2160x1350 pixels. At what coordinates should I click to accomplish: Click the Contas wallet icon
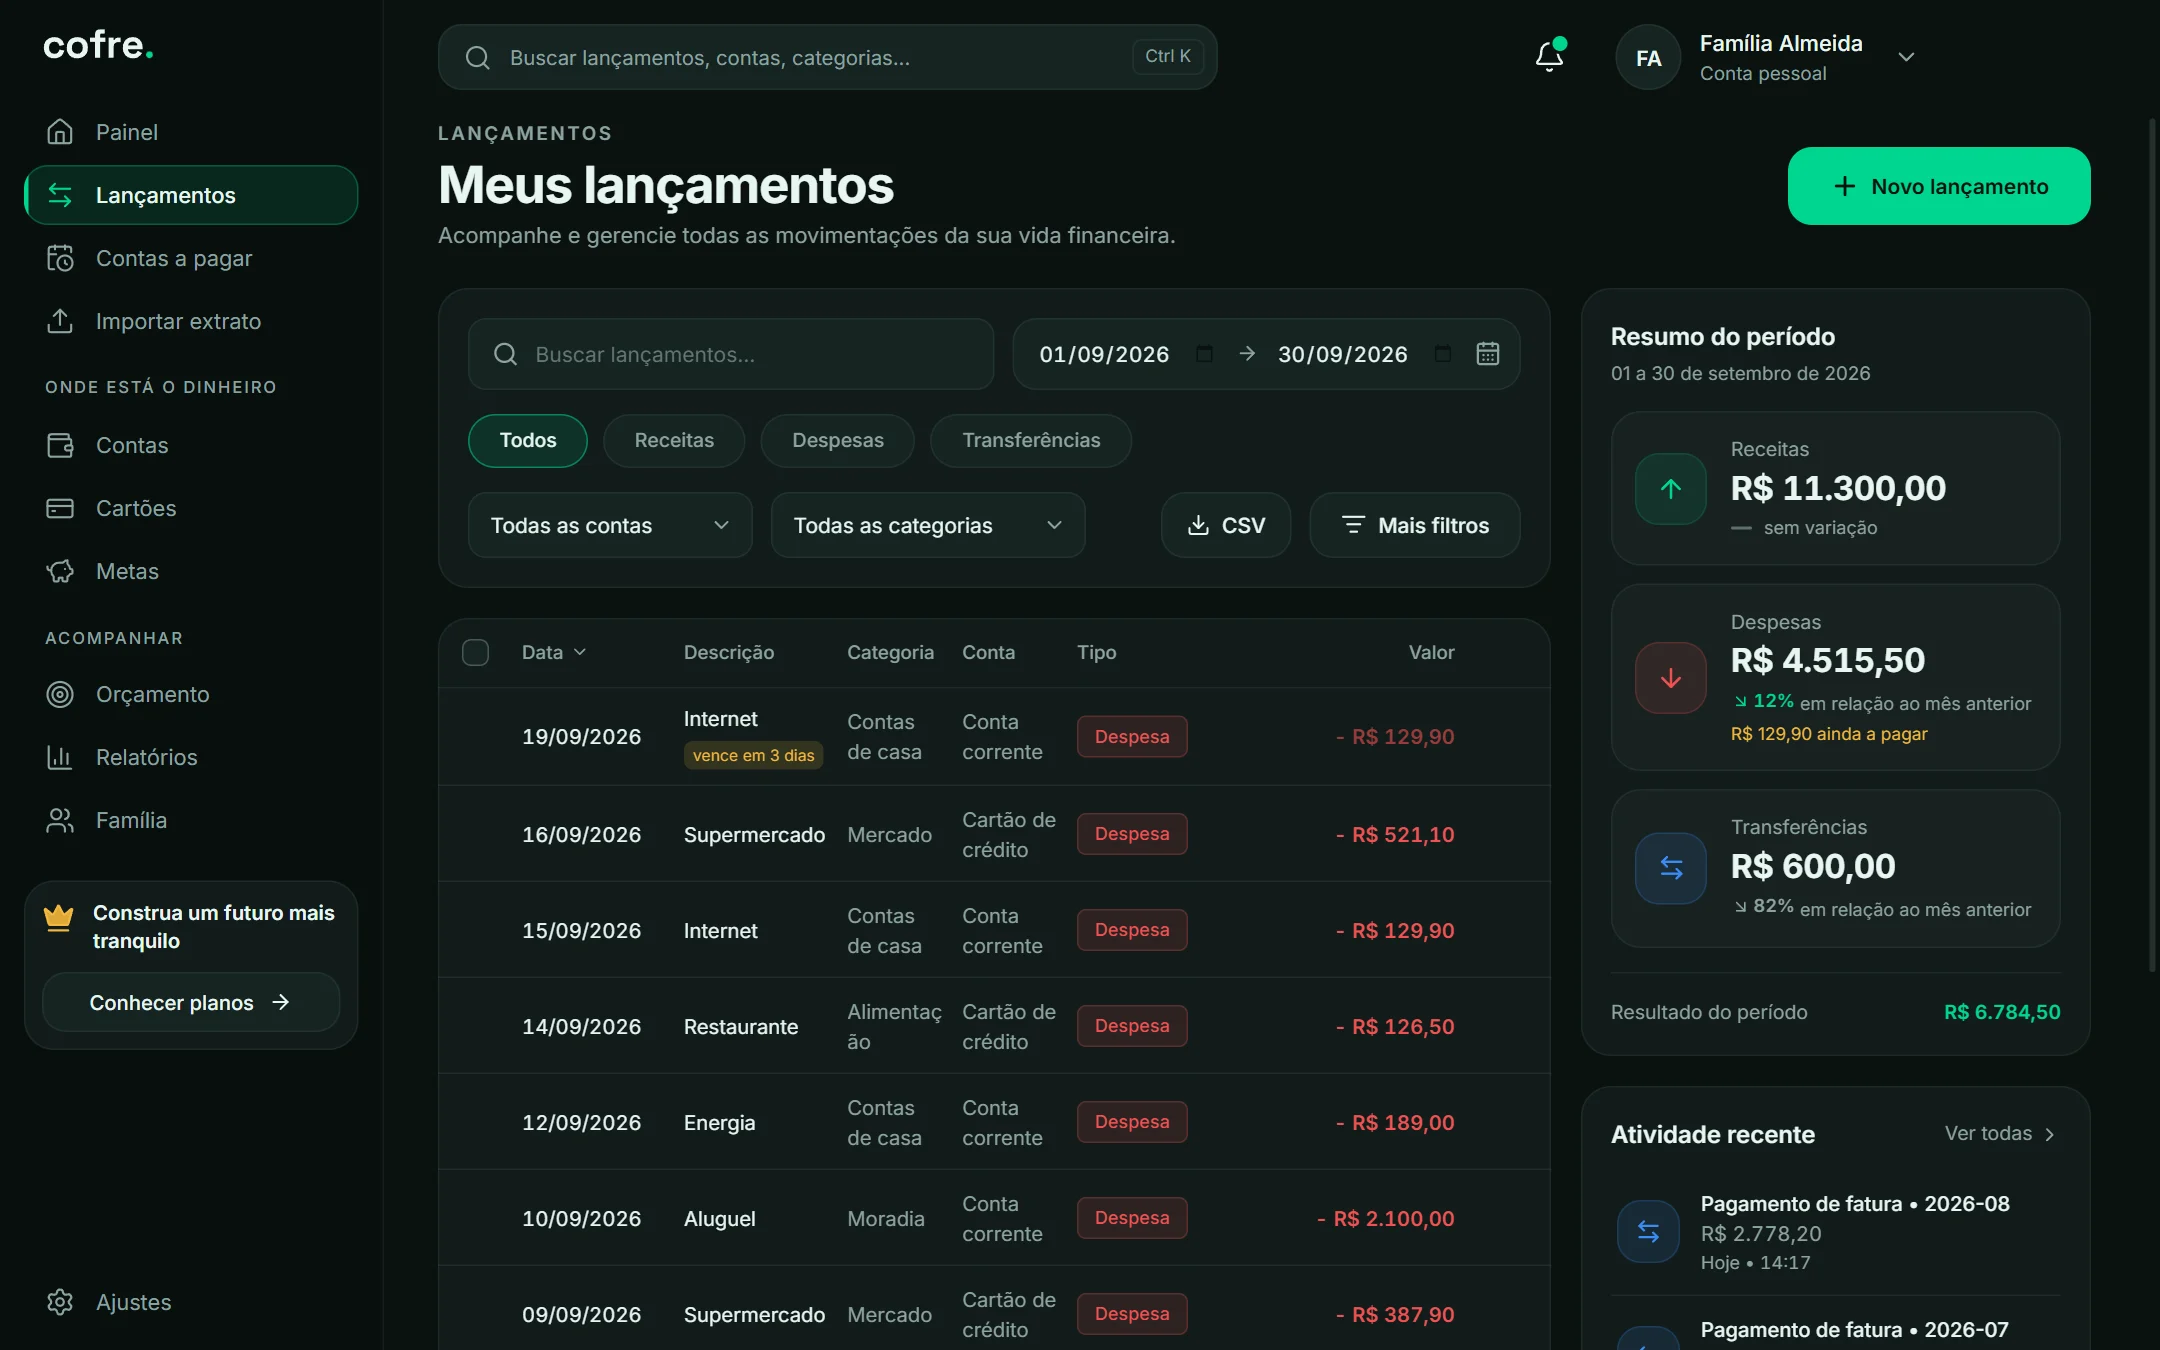click(60, 445)
